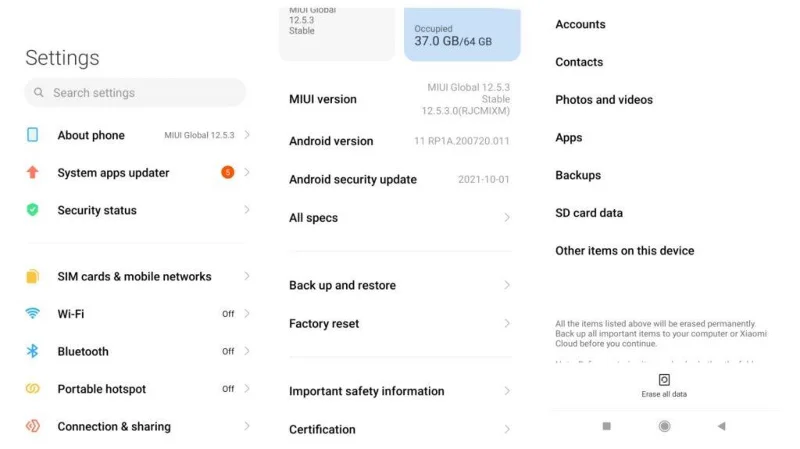The height and width of the screenshot is (449, 800).
Task: Tap the search magnifier icon
Action: (38, 92)
